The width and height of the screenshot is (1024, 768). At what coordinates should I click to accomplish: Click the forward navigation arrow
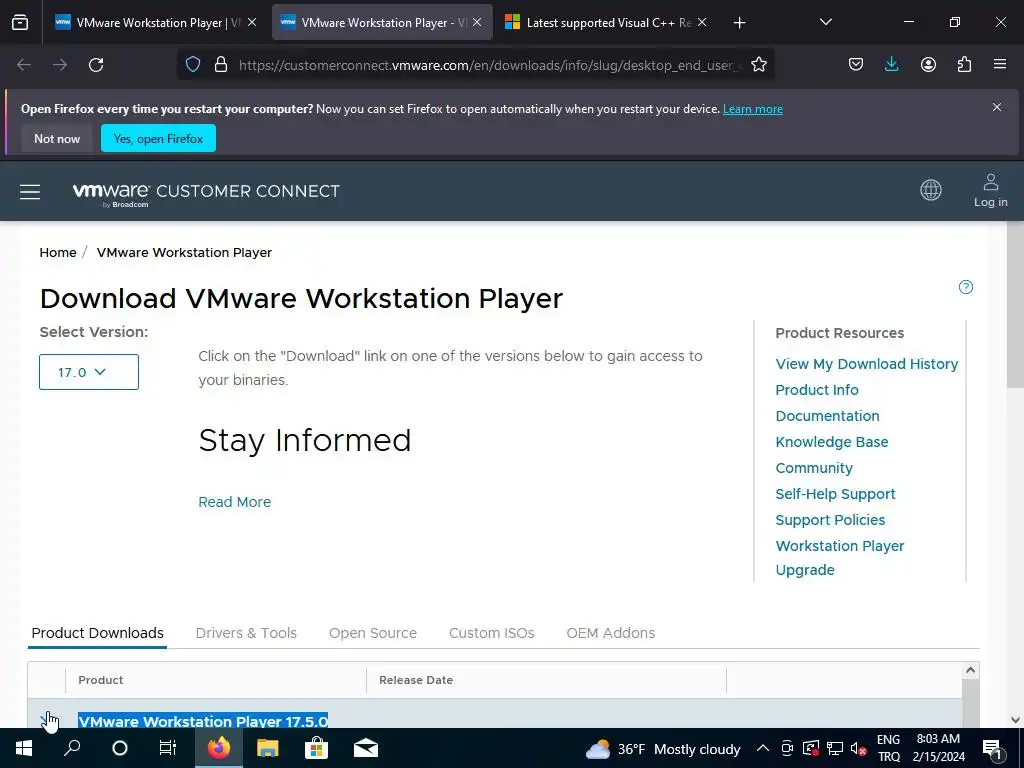click(x=60, y=65)
